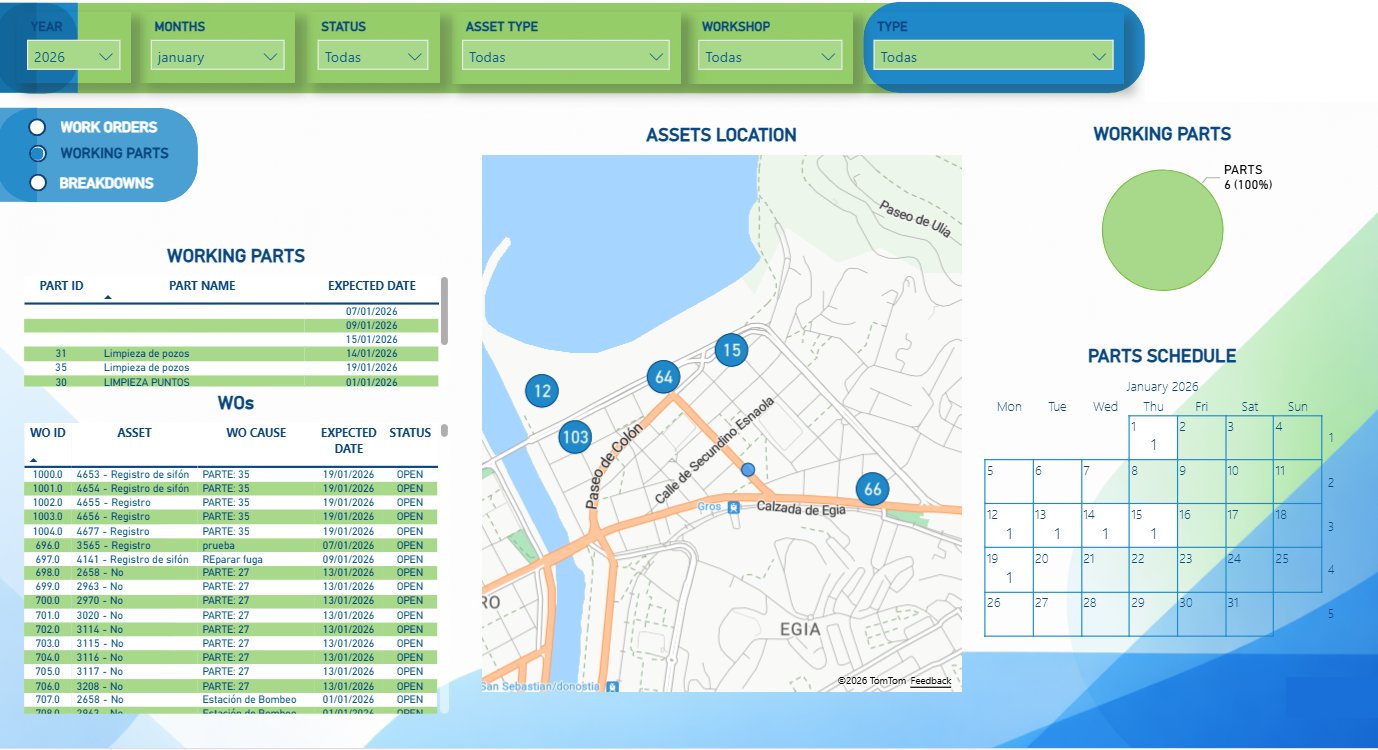Click the green slice of the Working Parts pie
The height and width of the screenshot is (750, 1378).
1162,230
